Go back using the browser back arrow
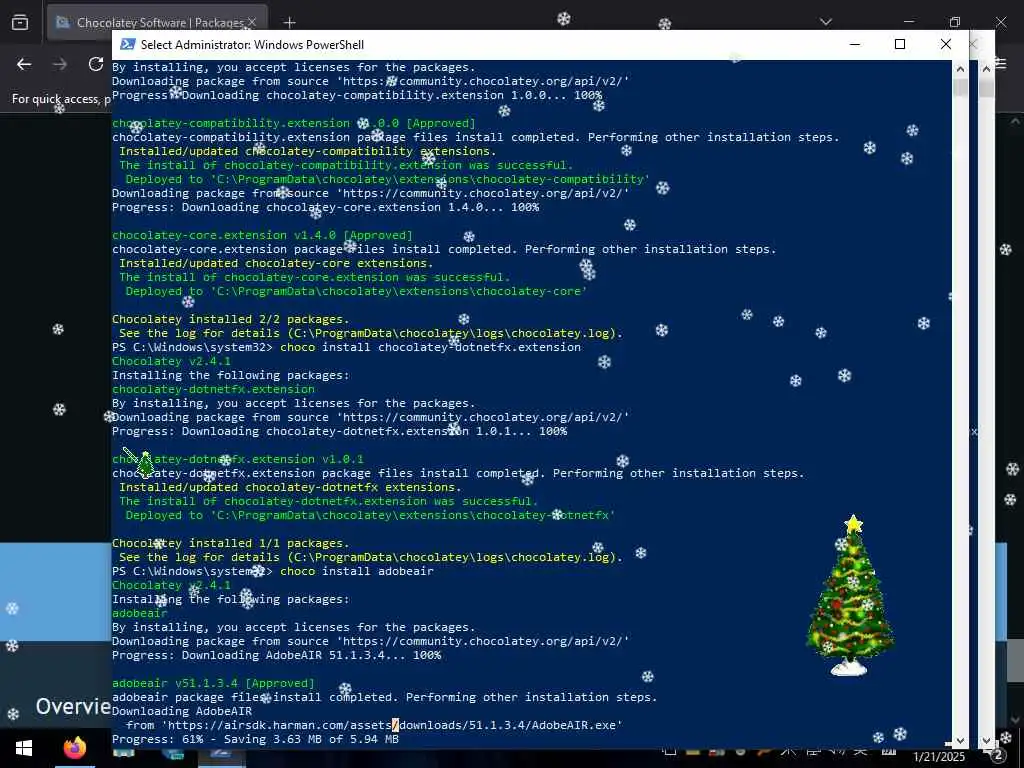The image size is (1024, 768). pyautogui.click(x=24, y=64)
